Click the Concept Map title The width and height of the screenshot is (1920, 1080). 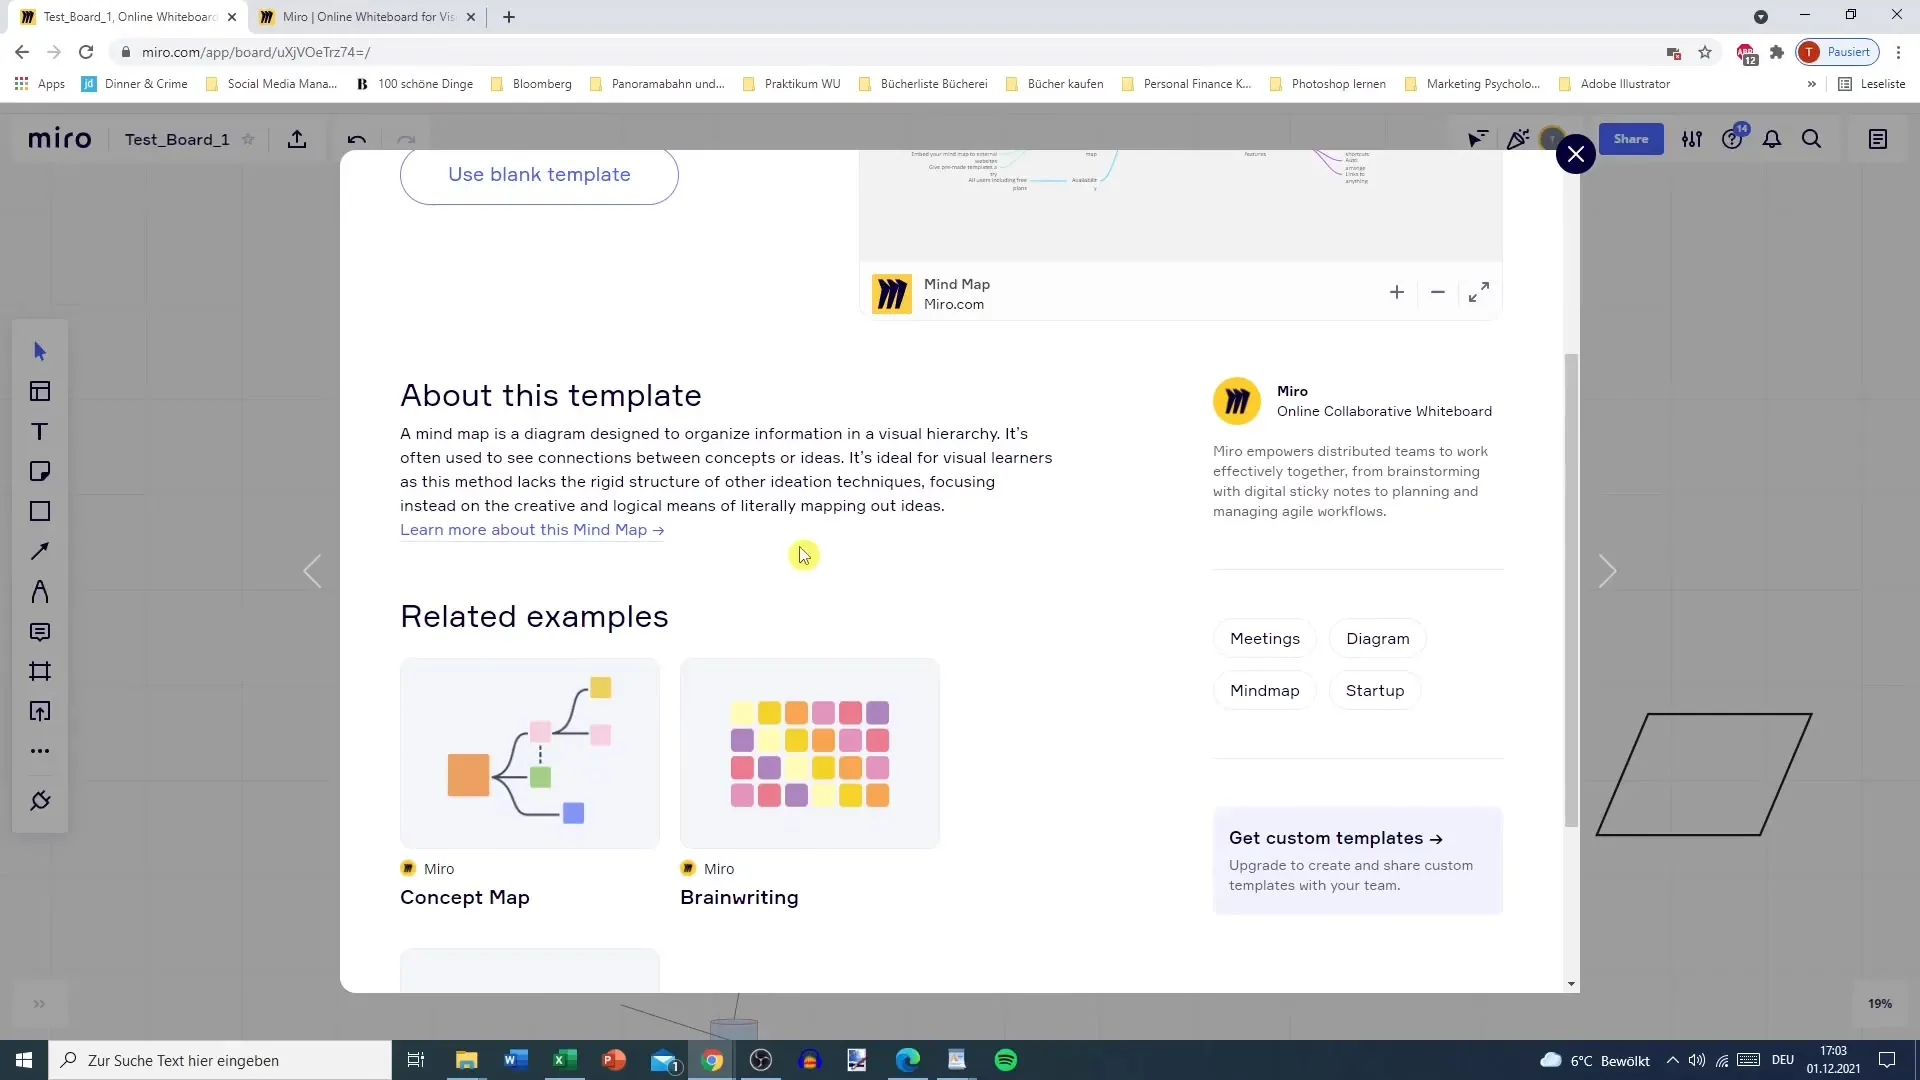[465, 898]
